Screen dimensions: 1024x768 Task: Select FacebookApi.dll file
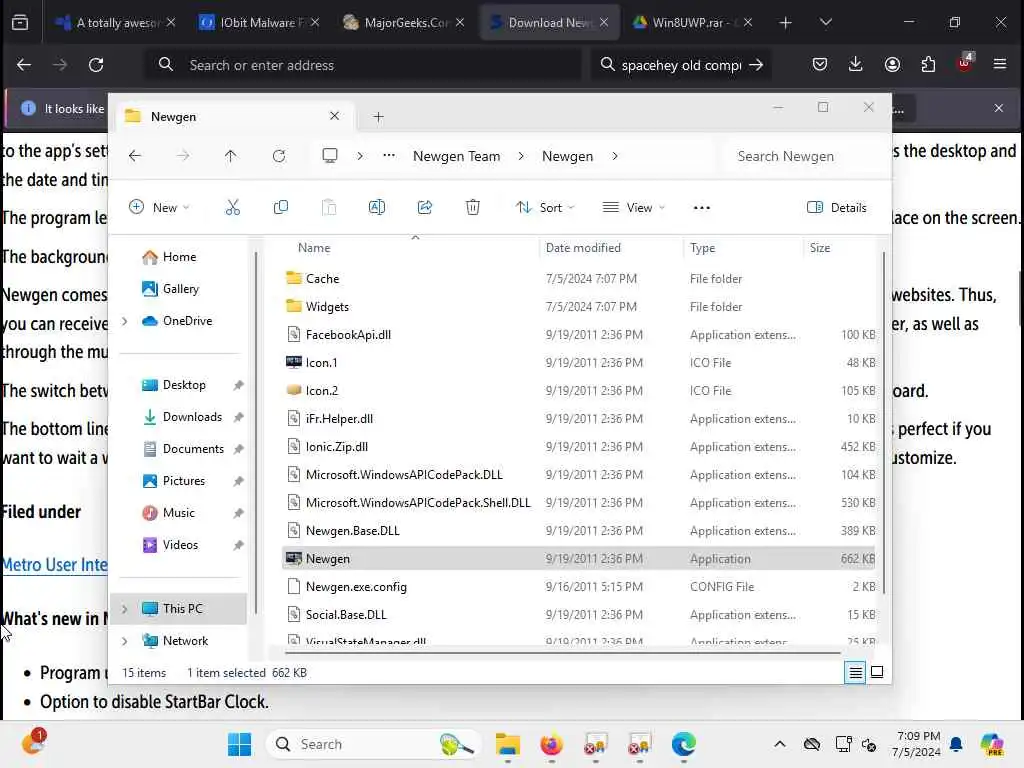579,335
